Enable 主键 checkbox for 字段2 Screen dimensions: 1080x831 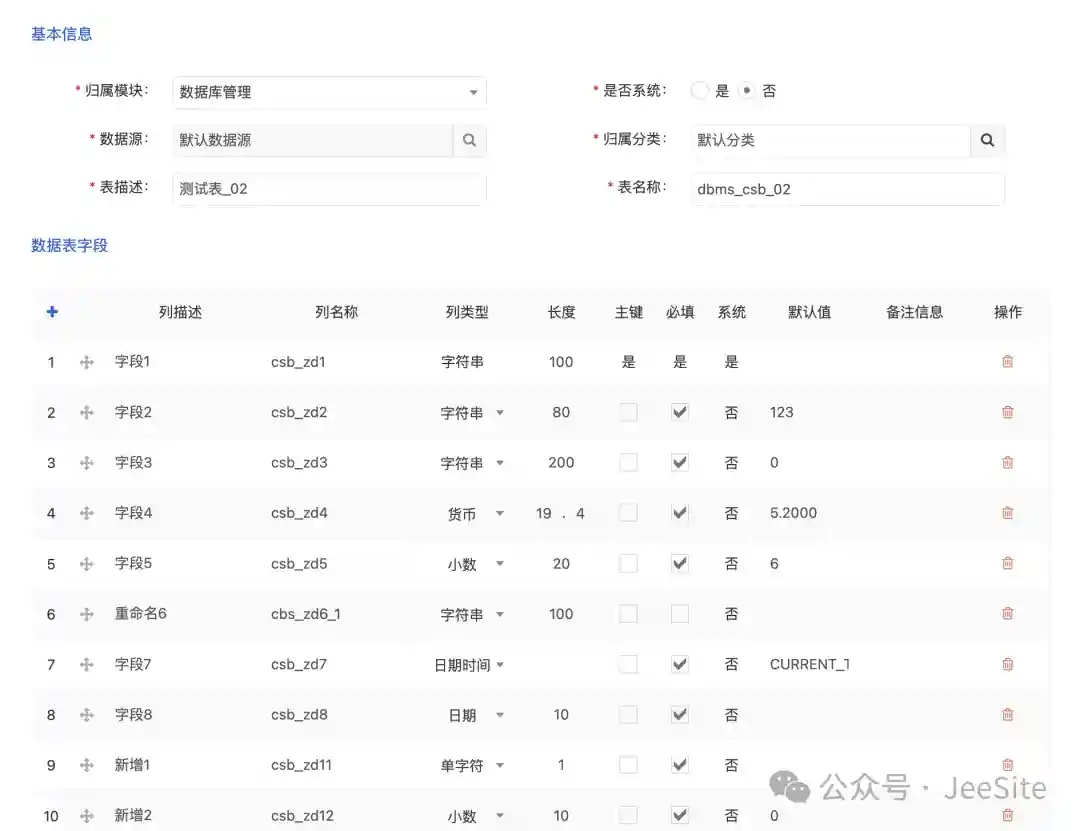pos(628,412)
